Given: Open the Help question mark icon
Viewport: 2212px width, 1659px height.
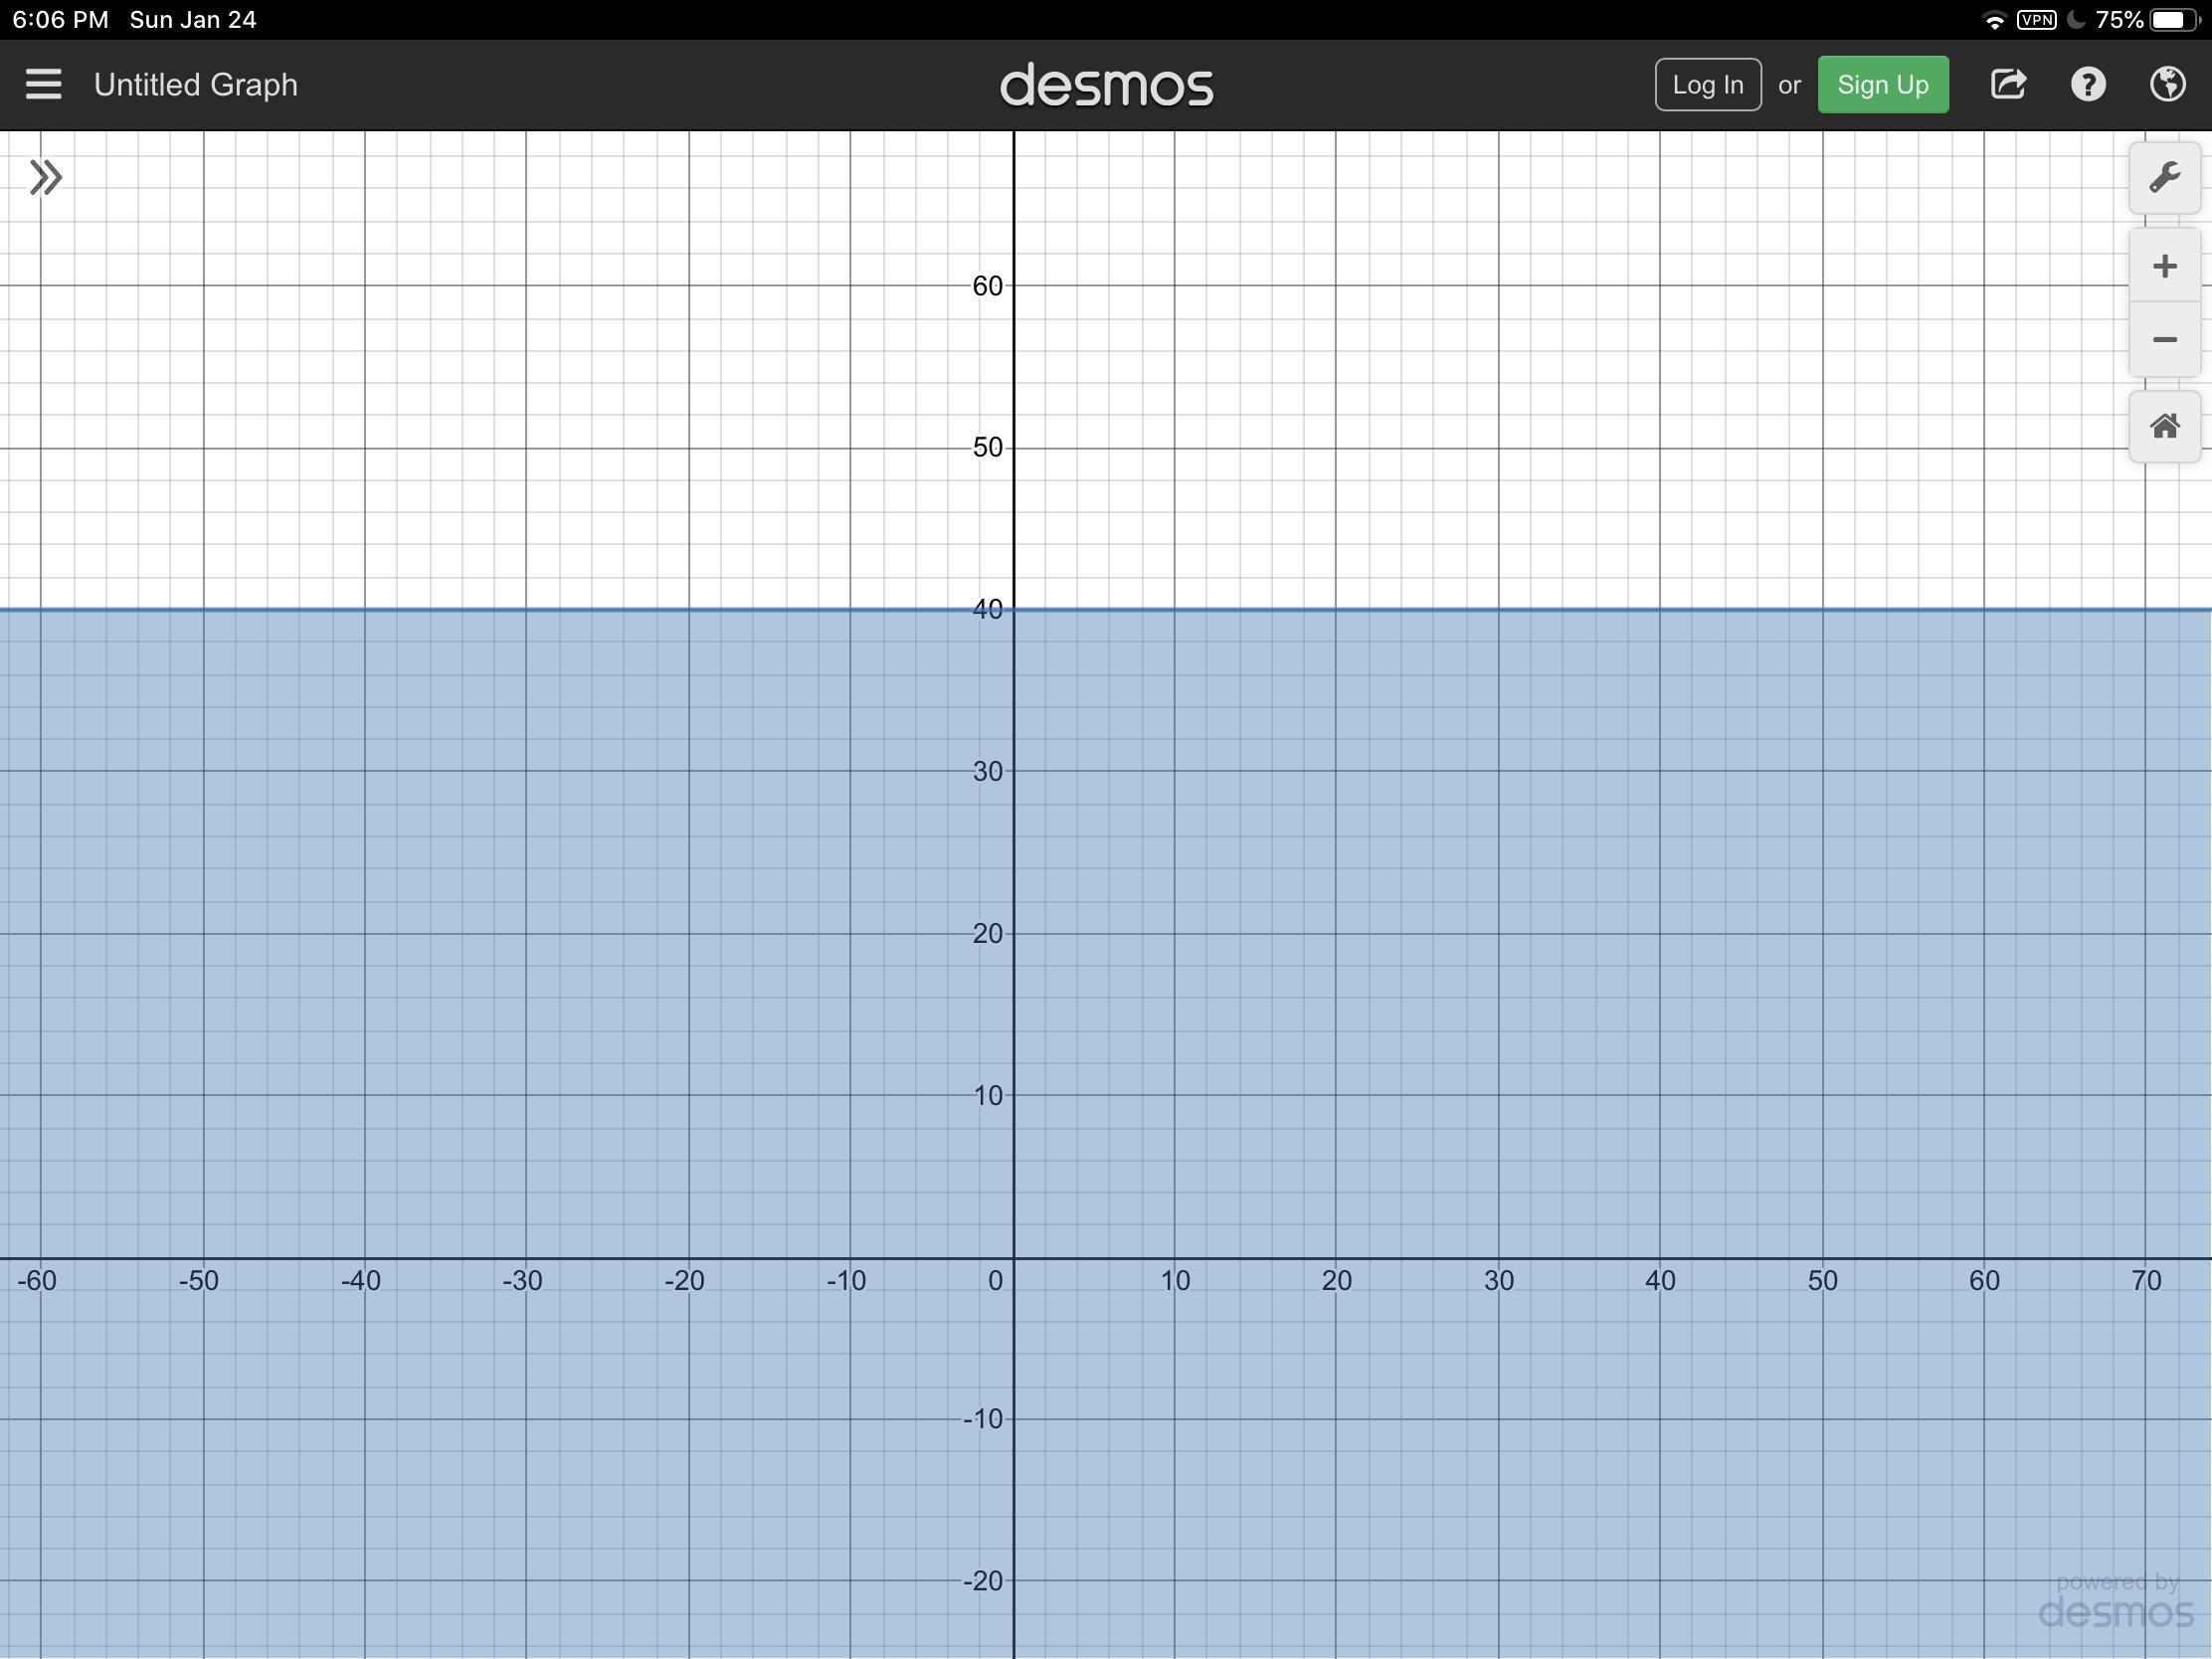Looking at the screenshot, I should pos(2088,84).
